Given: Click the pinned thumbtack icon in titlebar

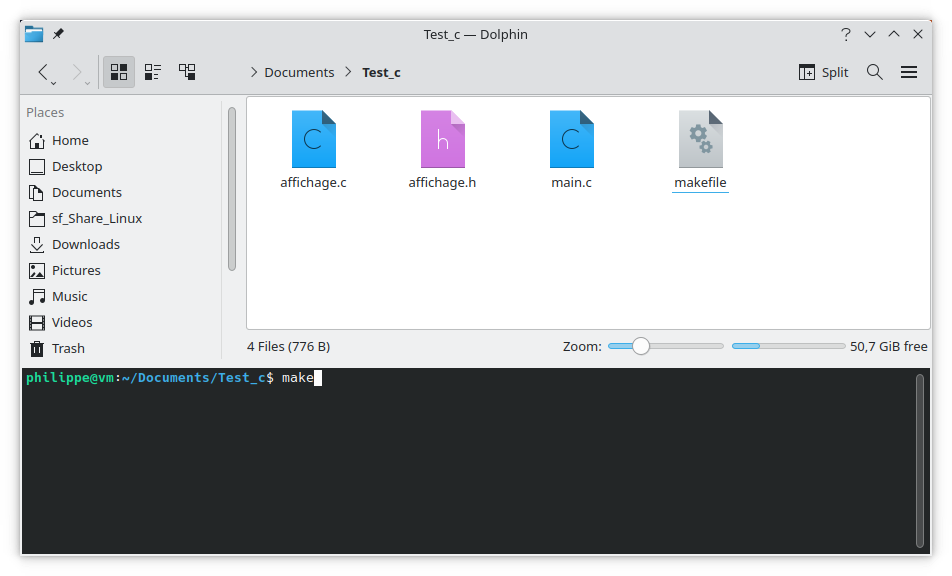Looking at the screenshot, I should point(57,33).
